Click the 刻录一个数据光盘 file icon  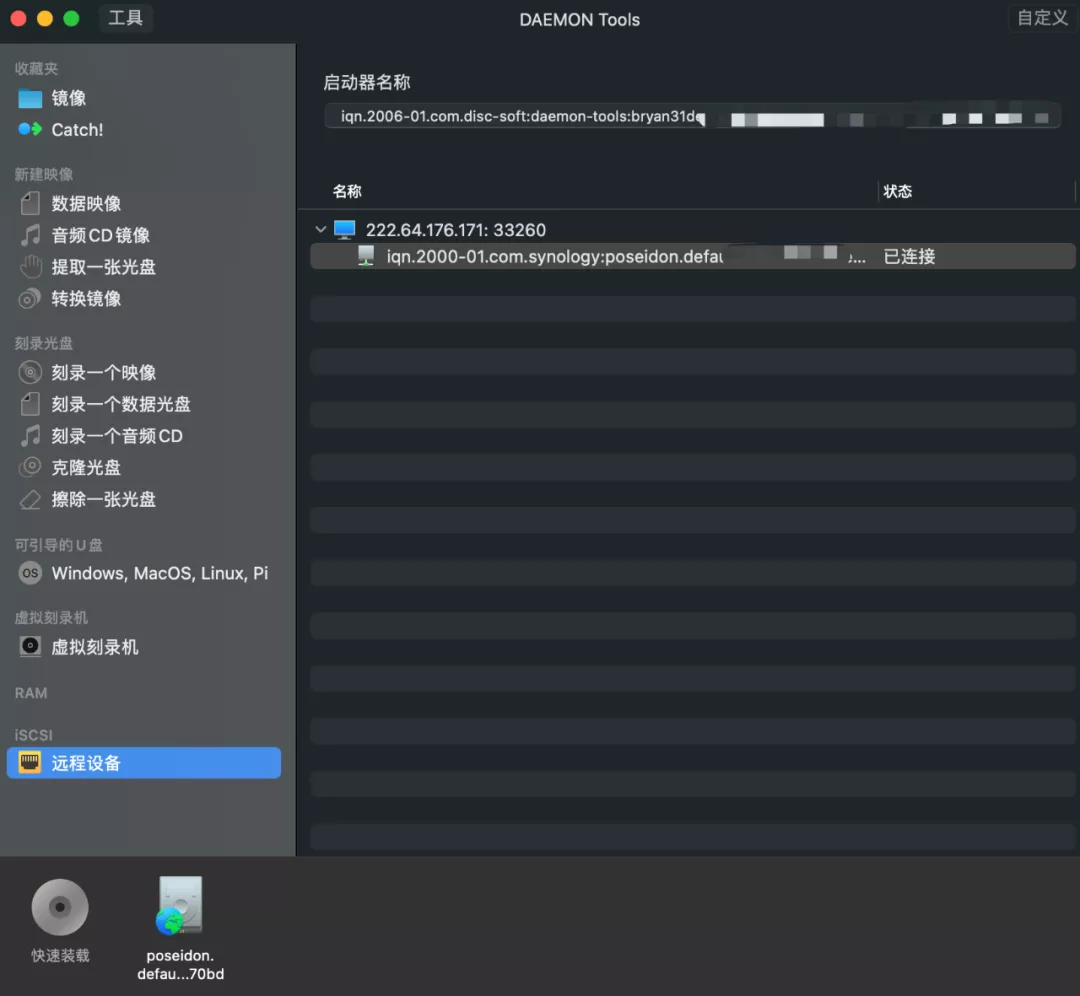pos(30,404)
